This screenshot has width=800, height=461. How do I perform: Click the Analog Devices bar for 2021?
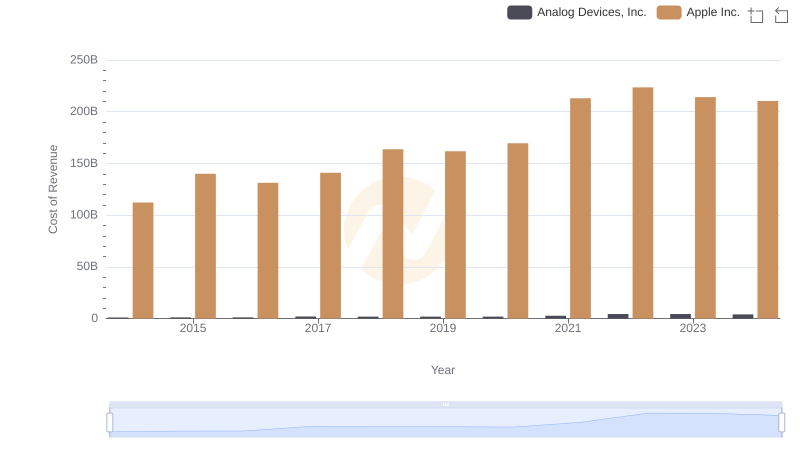(x=556, y=317)
